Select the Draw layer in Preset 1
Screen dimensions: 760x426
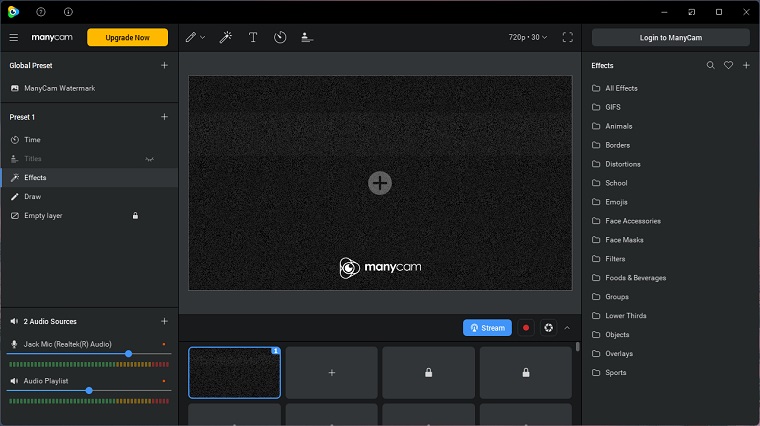tap(90, 197)
